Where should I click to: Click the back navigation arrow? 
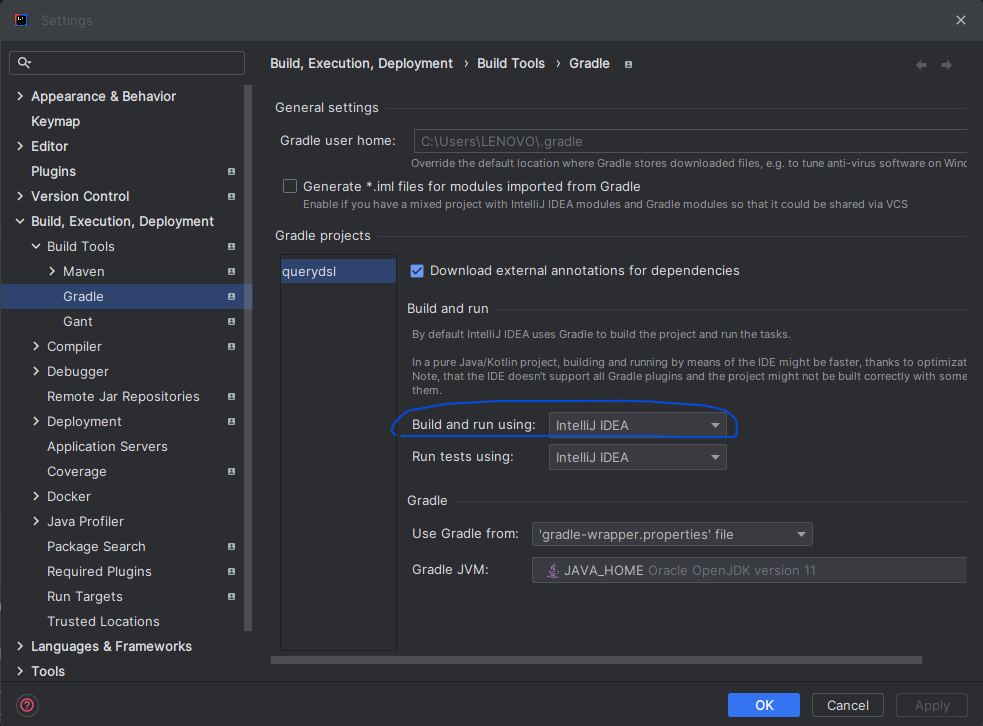coord(921,65)
